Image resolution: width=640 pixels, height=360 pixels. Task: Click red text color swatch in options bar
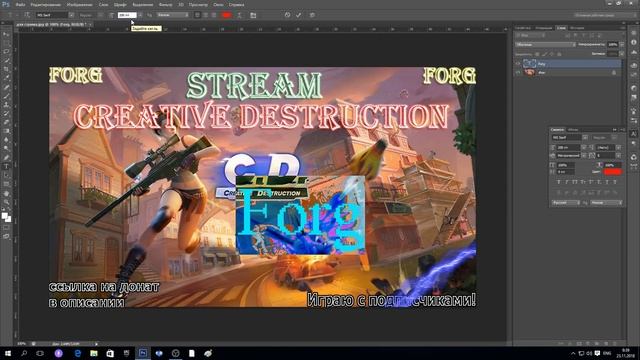point(227,15)
